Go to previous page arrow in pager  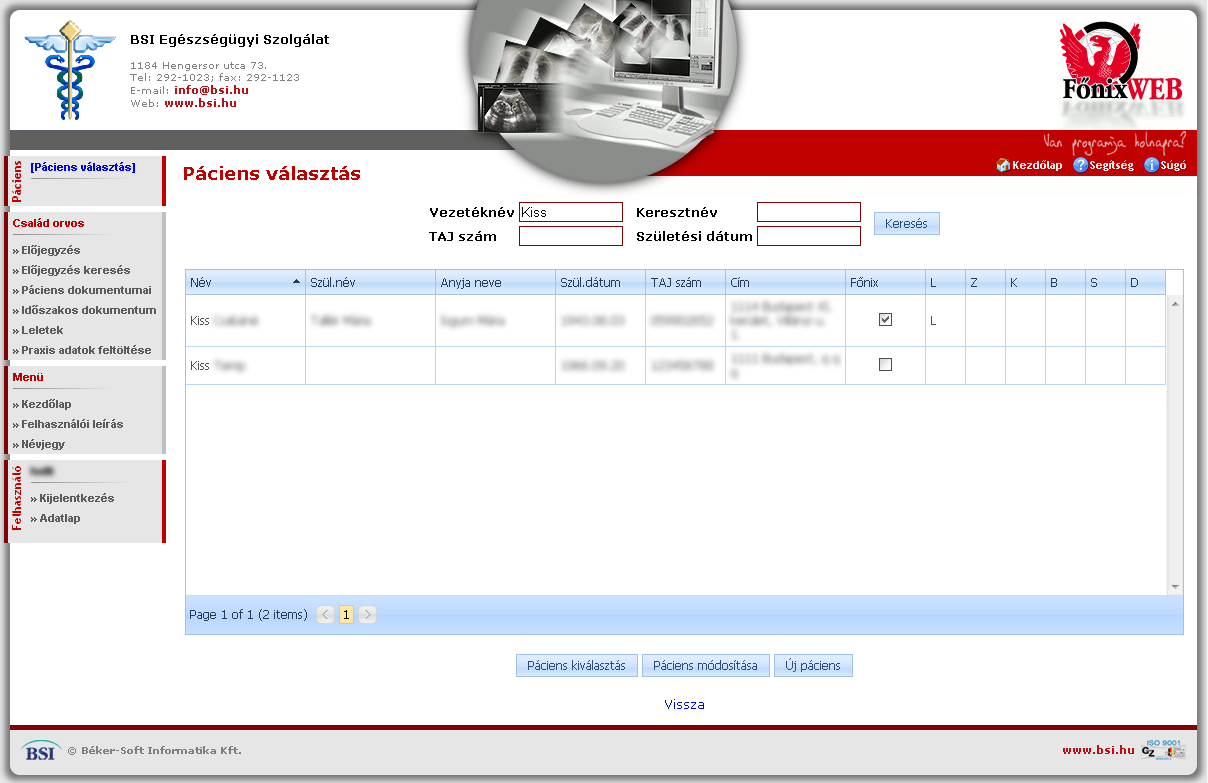tap(325, 615)
